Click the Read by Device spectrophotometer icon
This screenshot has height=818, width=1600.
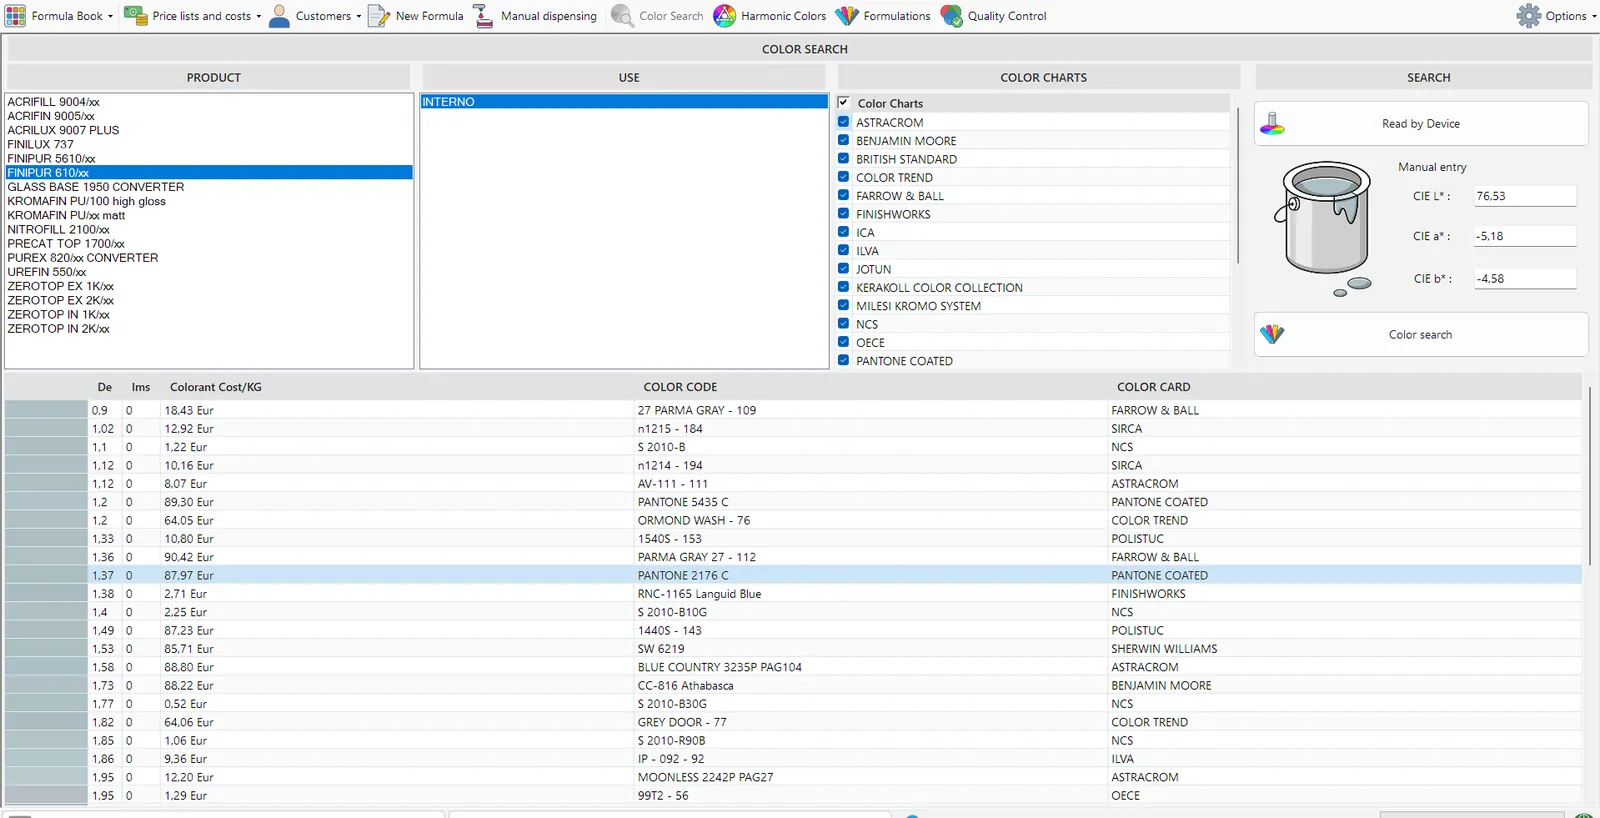[x=1272, y=124]
